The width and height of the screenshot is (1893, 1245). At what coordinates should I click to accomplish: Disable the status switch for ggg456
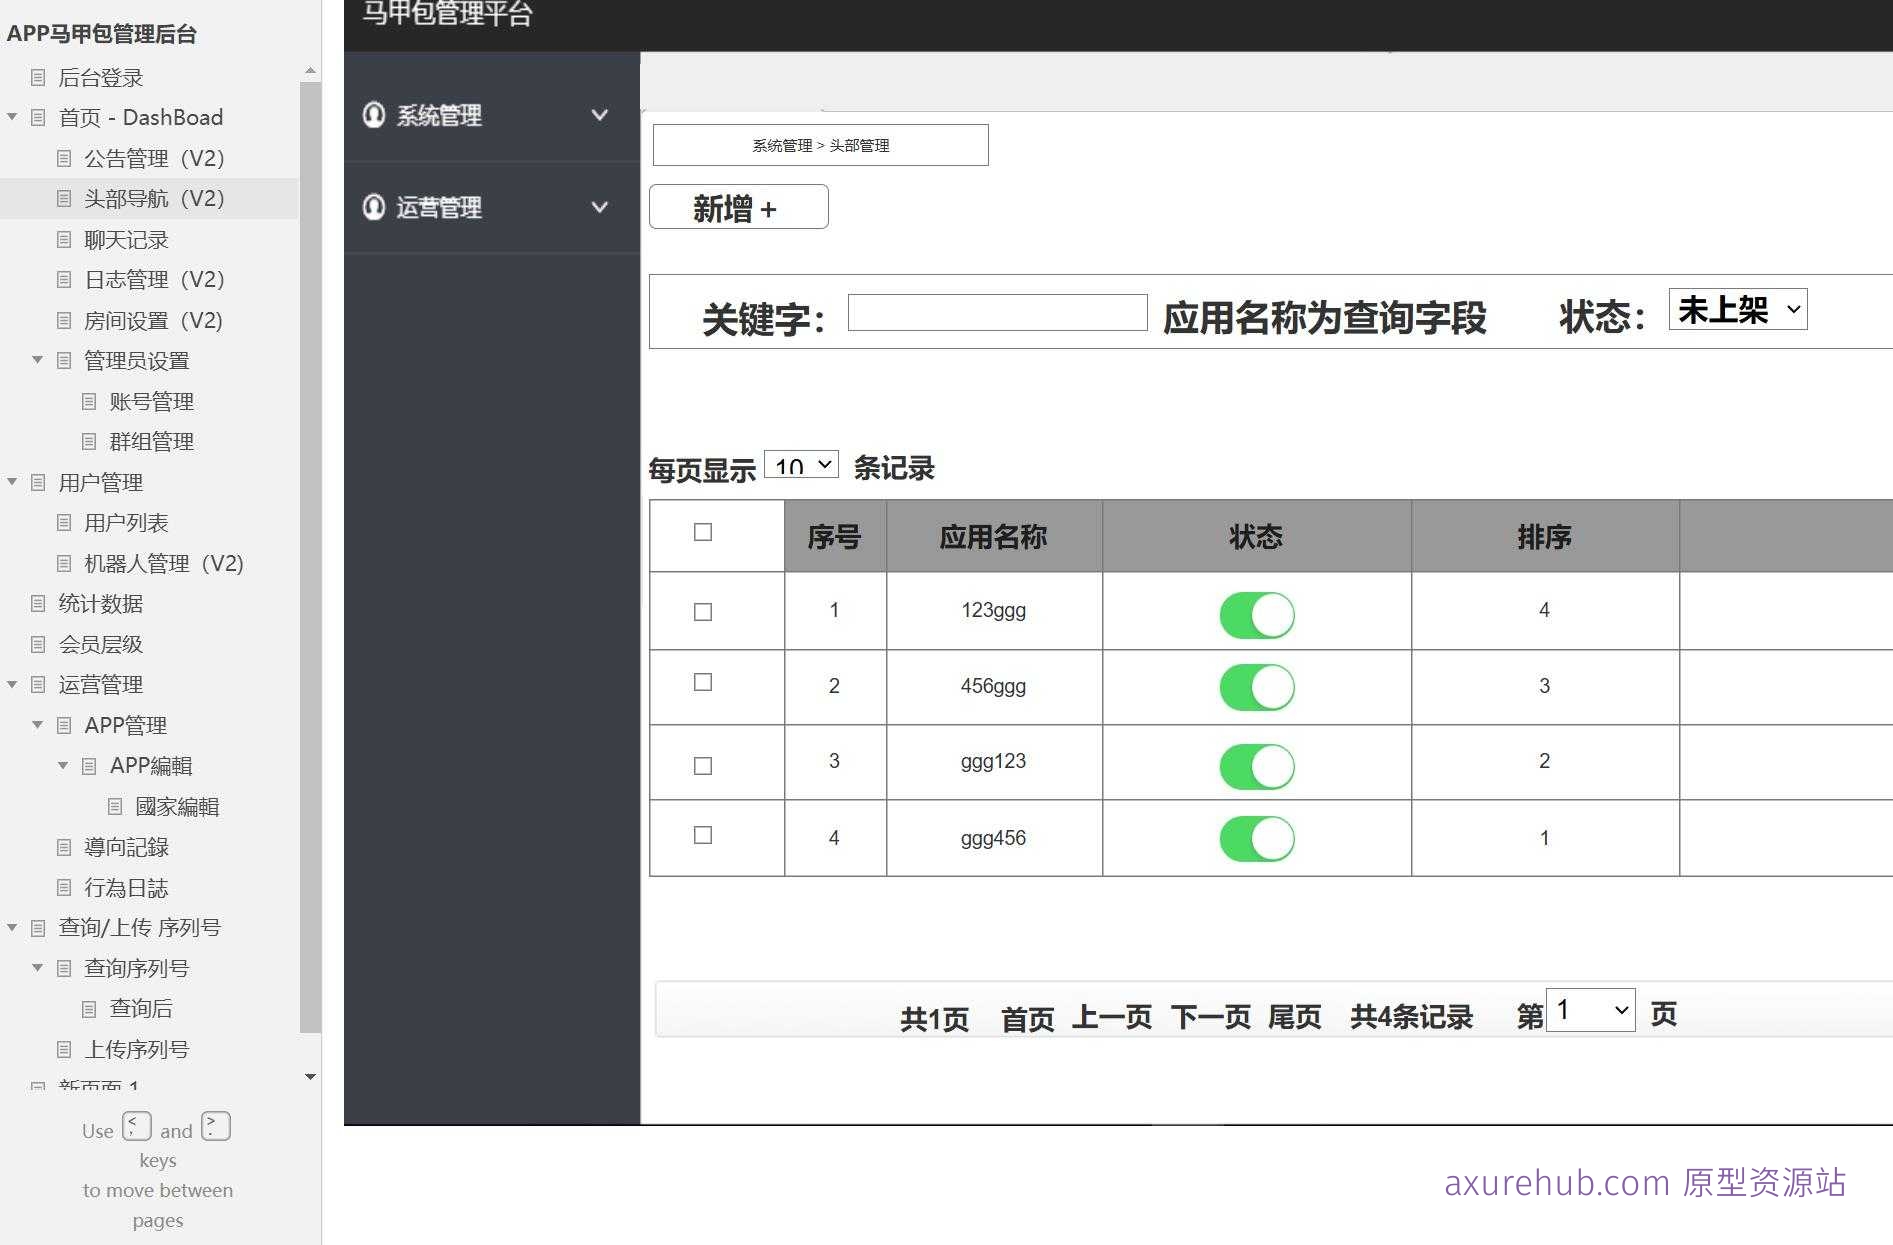pos(1256,838)
